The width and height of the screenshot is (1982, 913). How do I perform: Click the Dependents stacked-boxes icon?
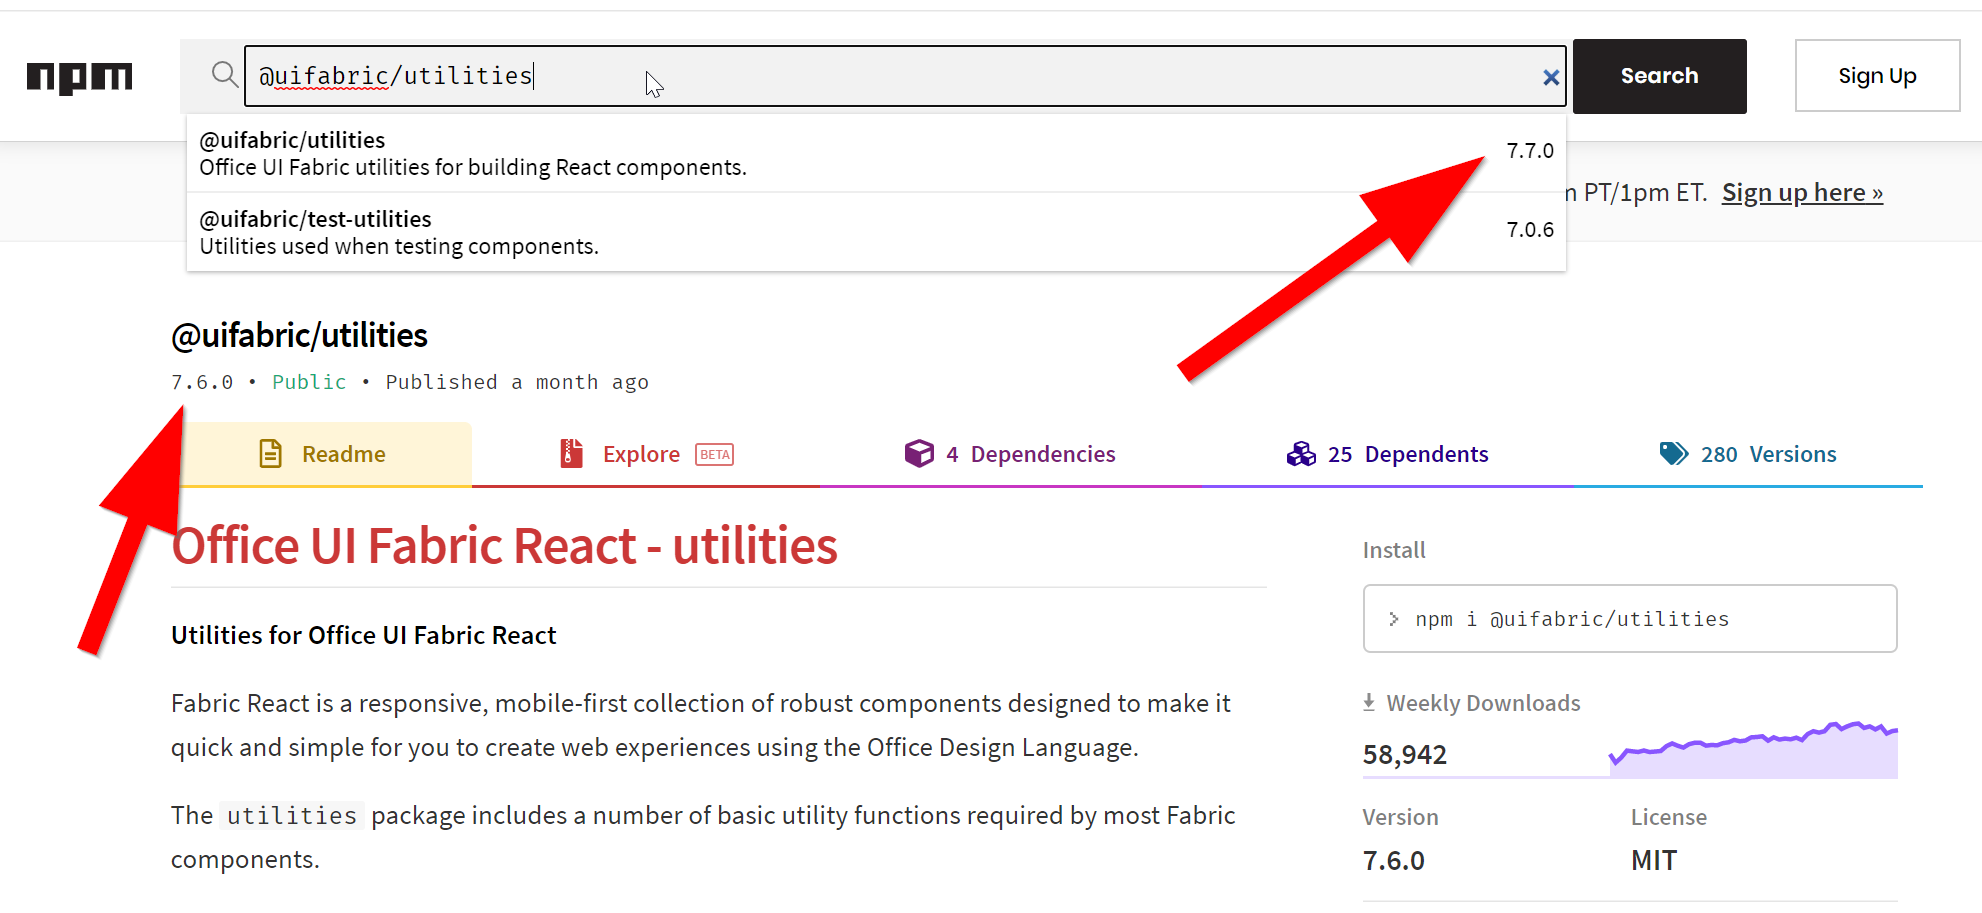point(1301,453)
